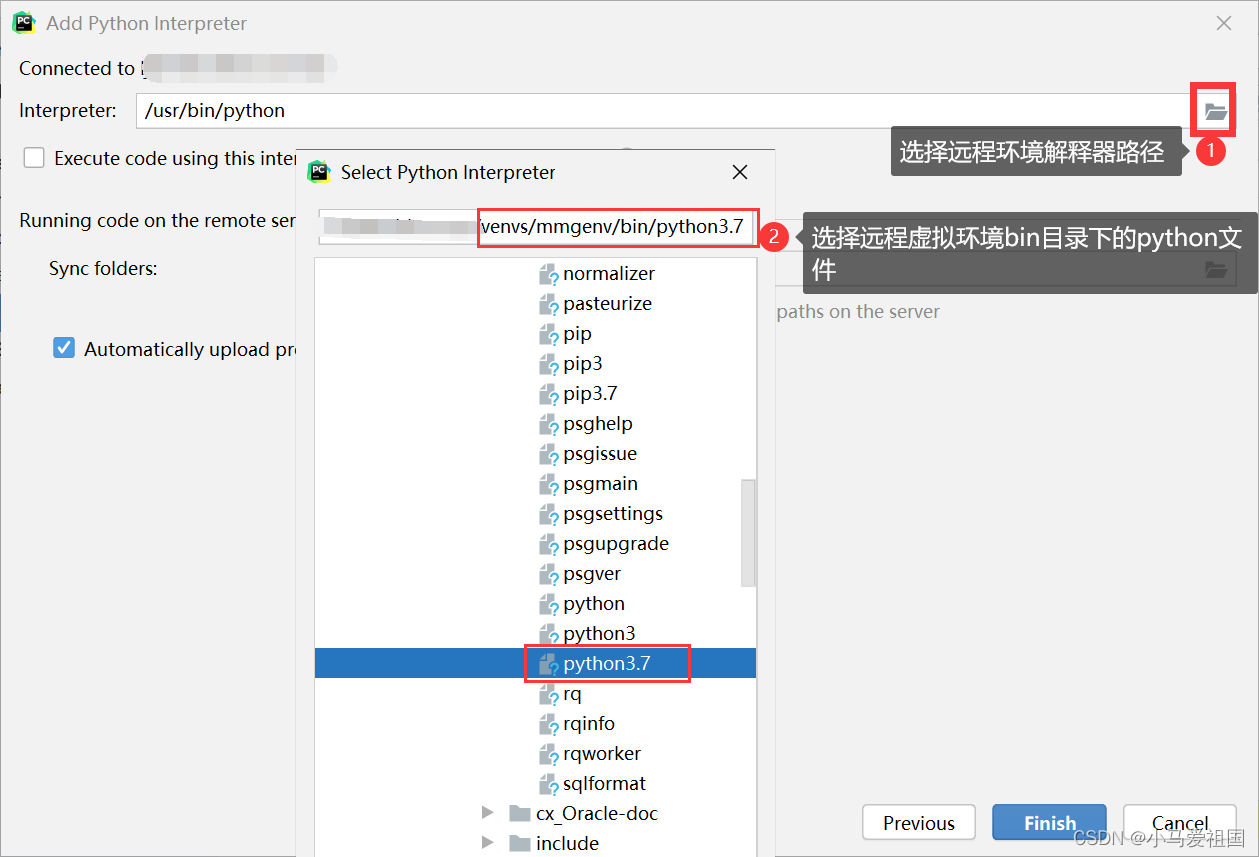Select the python entry
The image size is (1259, 857).
(594, 604)
